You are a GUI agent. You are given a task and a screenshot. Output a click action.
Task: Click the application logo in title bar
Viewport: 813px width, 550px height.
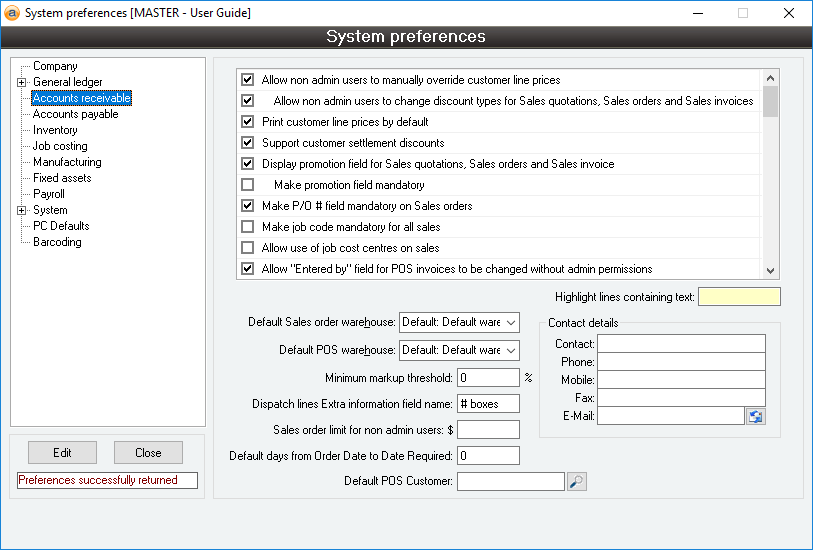pos(12,13)
